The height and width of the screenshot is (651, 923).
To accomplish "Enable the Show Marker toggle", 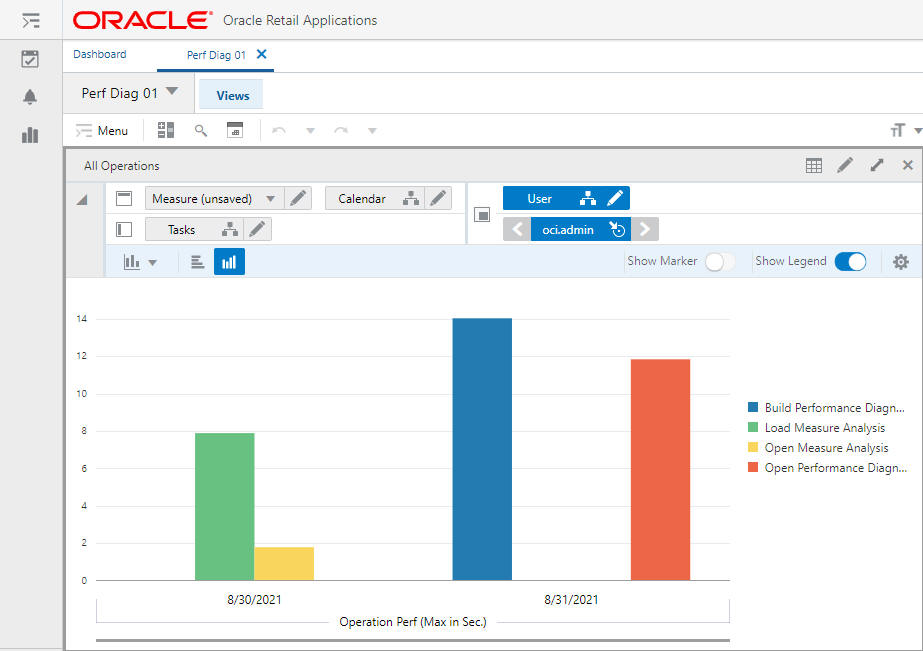I will 718,261.
